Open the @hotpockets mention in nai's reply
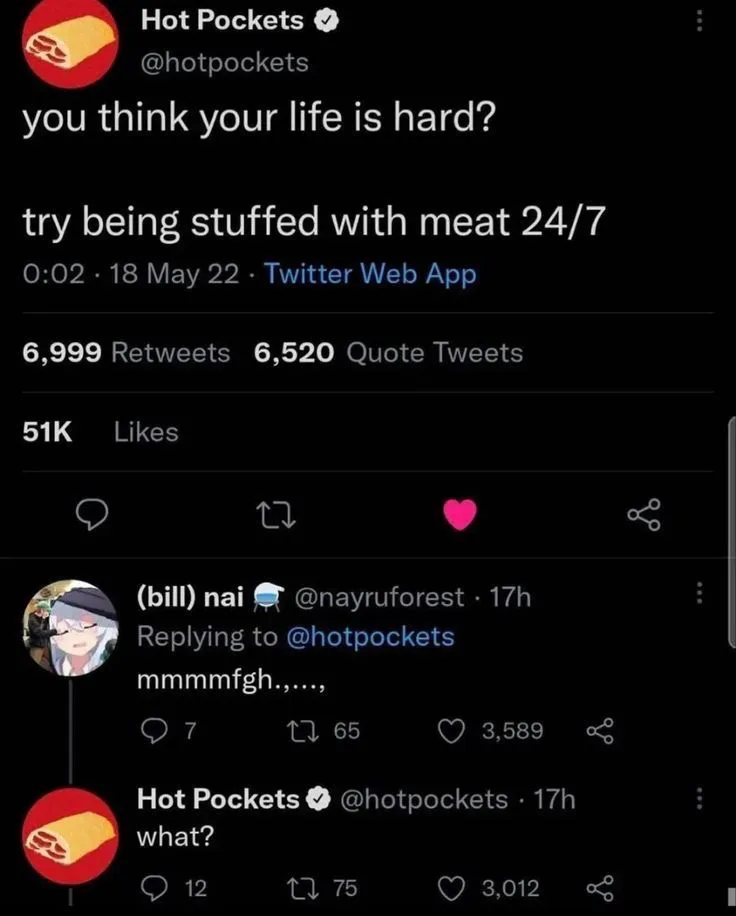The height and width of the screenshot is (916, 736). [x=370, y=637]
